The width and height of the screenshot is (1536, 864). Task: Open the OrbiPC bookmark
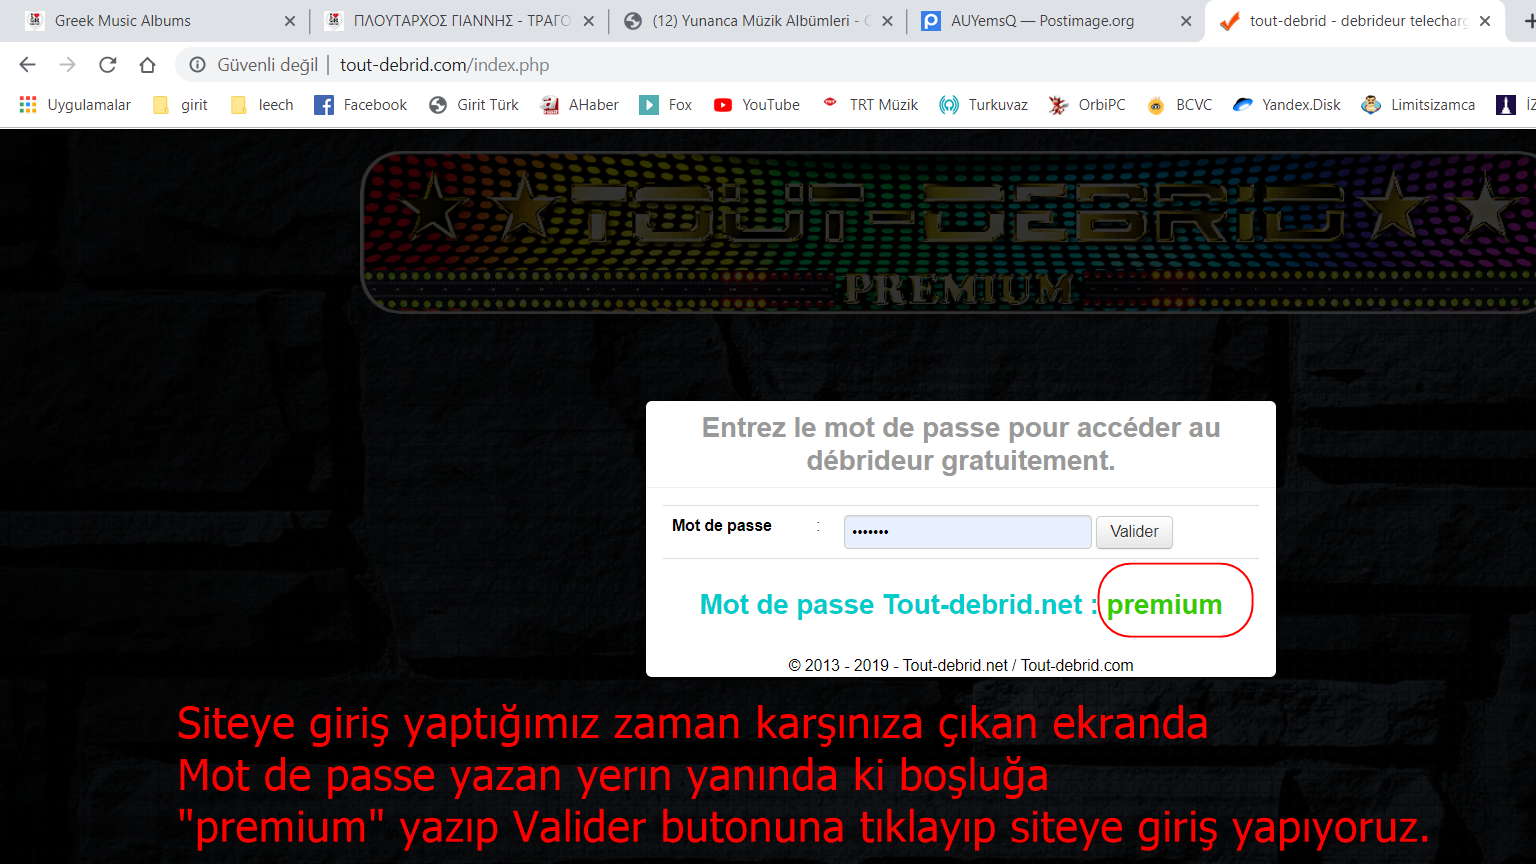(x=1088, y=105)
